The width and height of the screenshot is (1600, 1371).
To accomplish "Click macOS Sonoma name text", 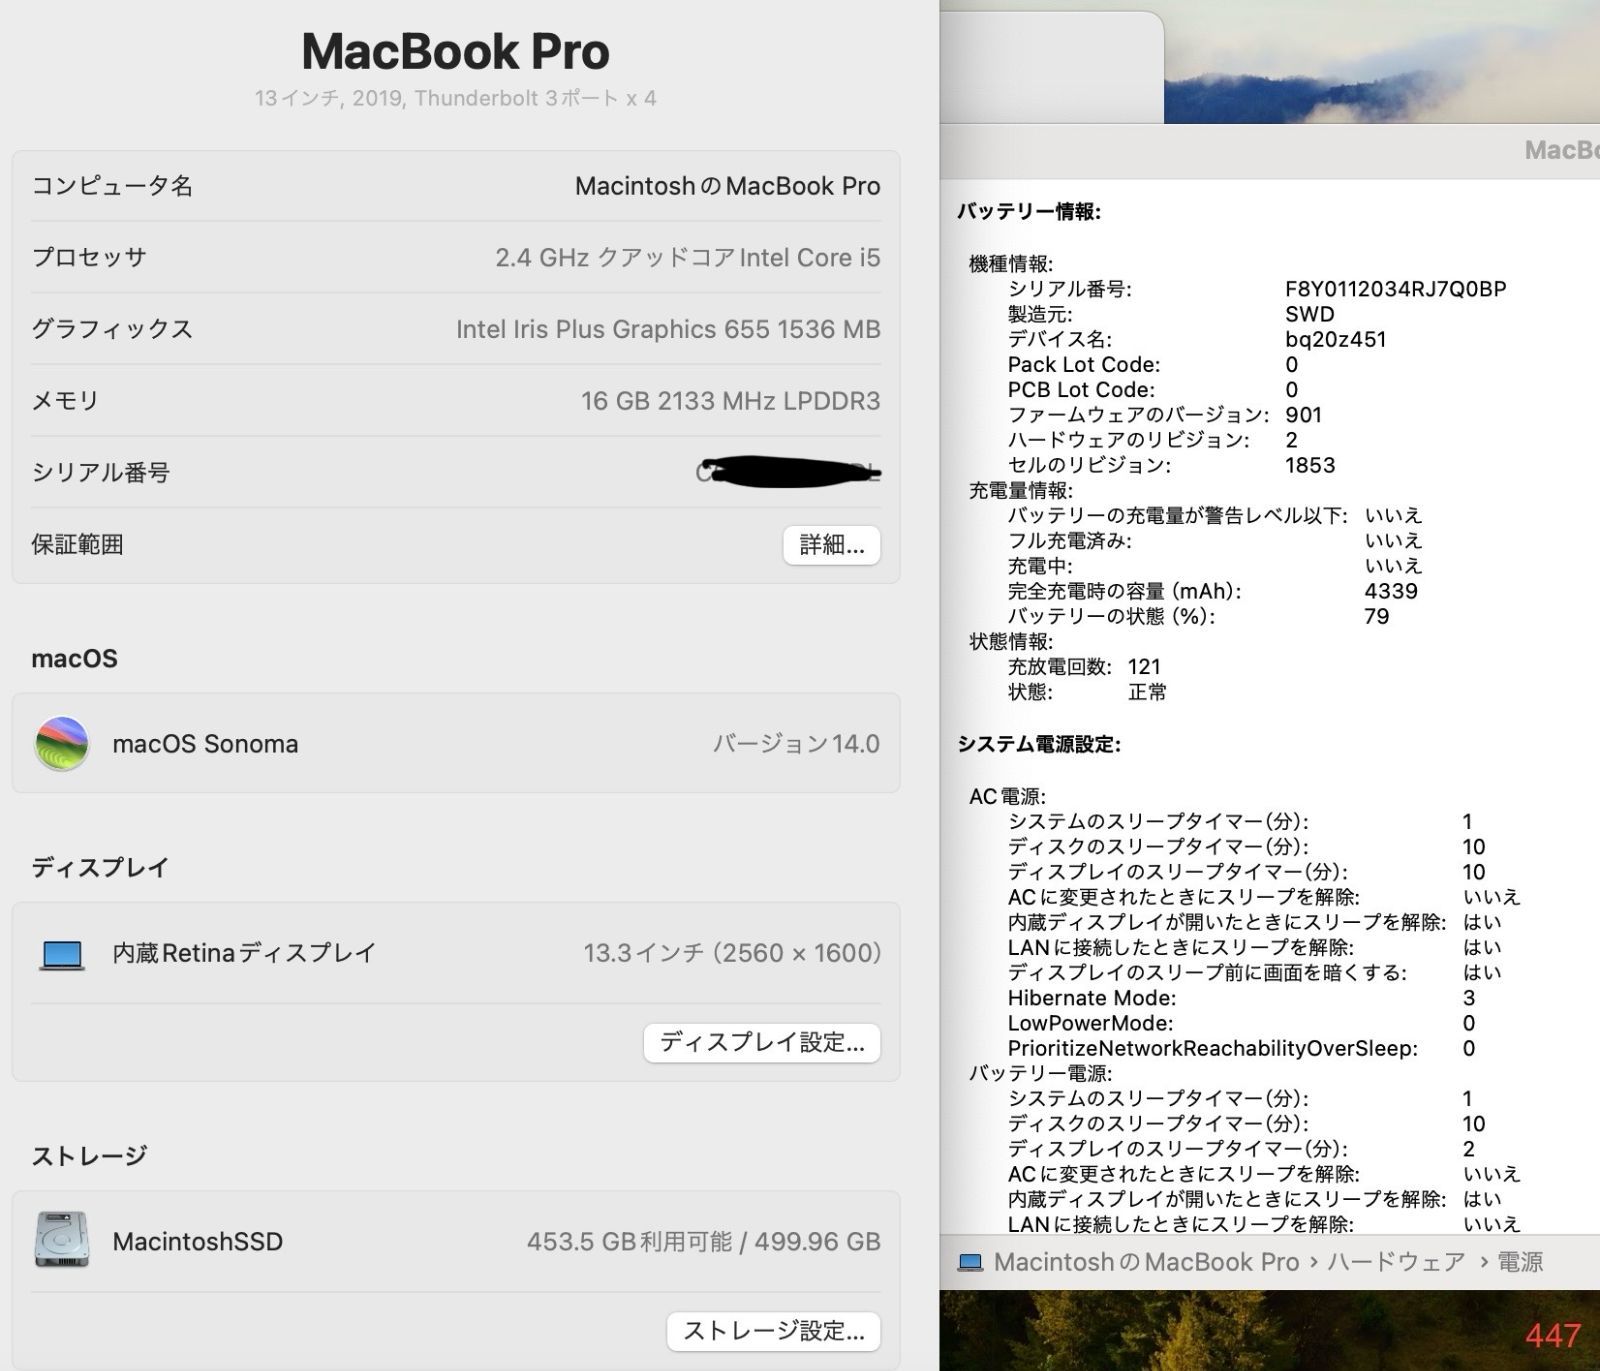I will click(x=205, y=744).
